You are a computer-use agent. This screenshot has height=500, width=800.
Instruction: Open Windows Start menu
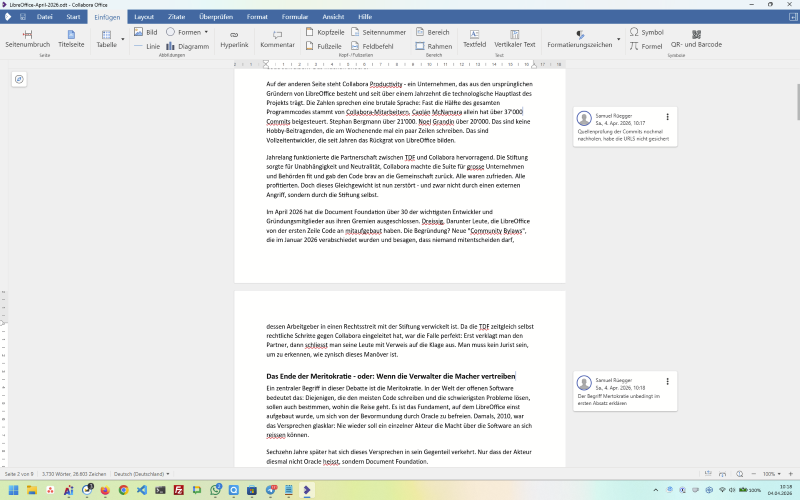[x=14, y=490]
